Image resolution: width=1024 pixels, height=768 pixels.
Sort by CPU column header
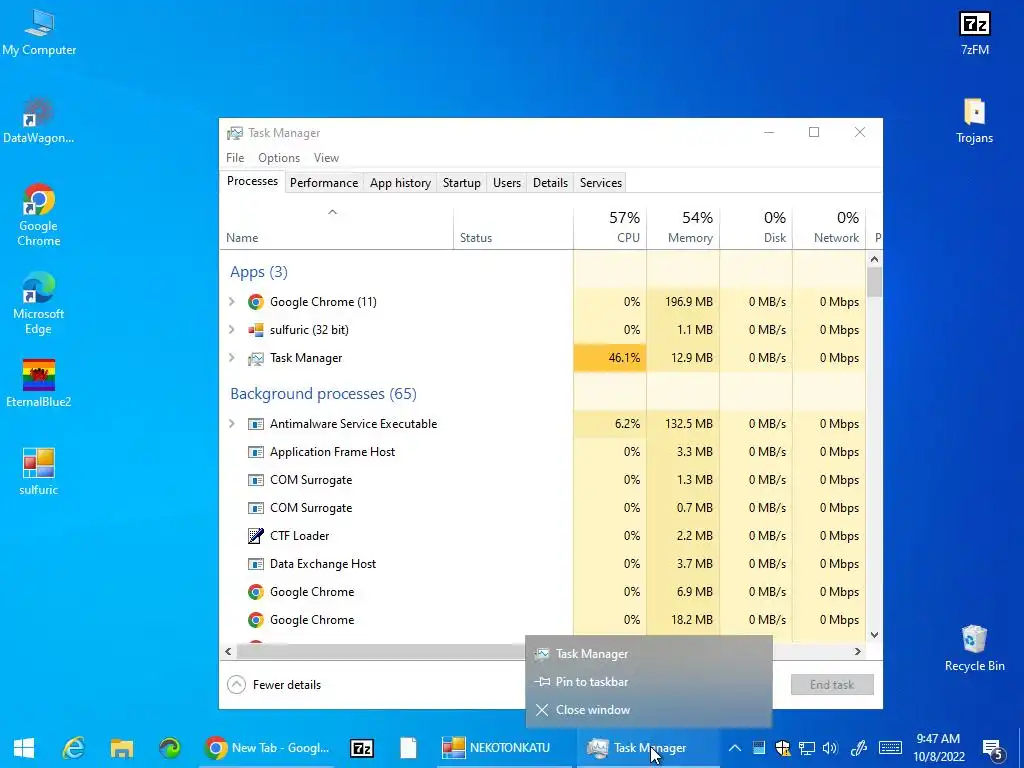click(x=610, y=227)
